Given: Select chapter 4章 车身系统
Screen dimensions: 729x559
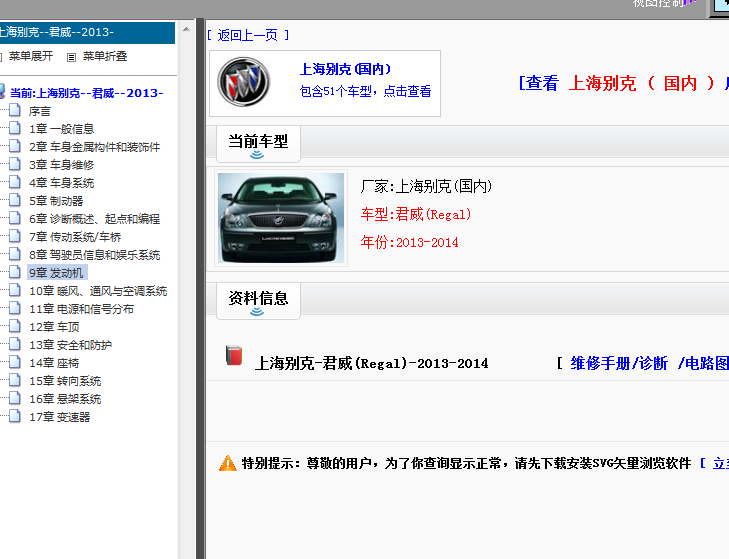Looking at the screenshot, I should coord(61,183).
